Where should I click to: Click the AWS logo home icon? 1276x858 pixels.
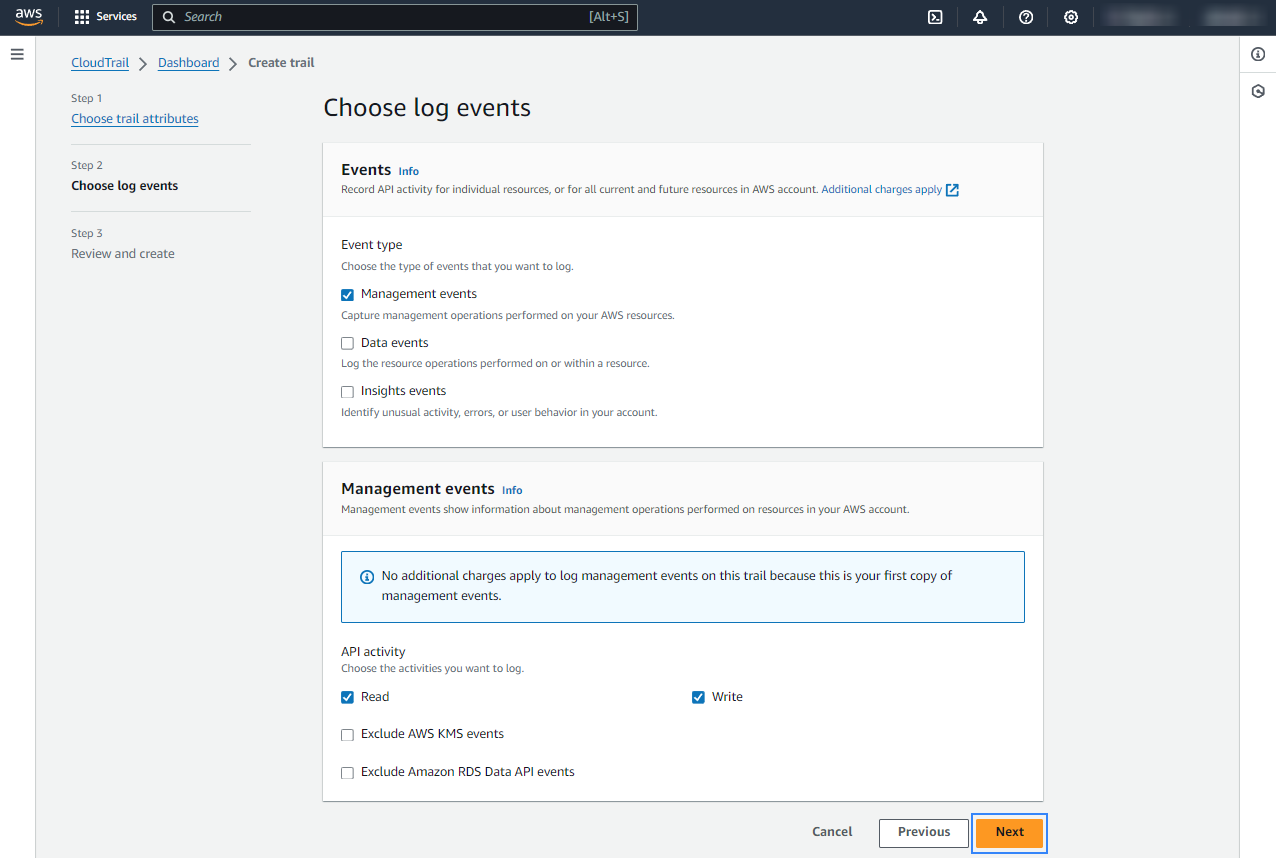click(x=29, y=17)
